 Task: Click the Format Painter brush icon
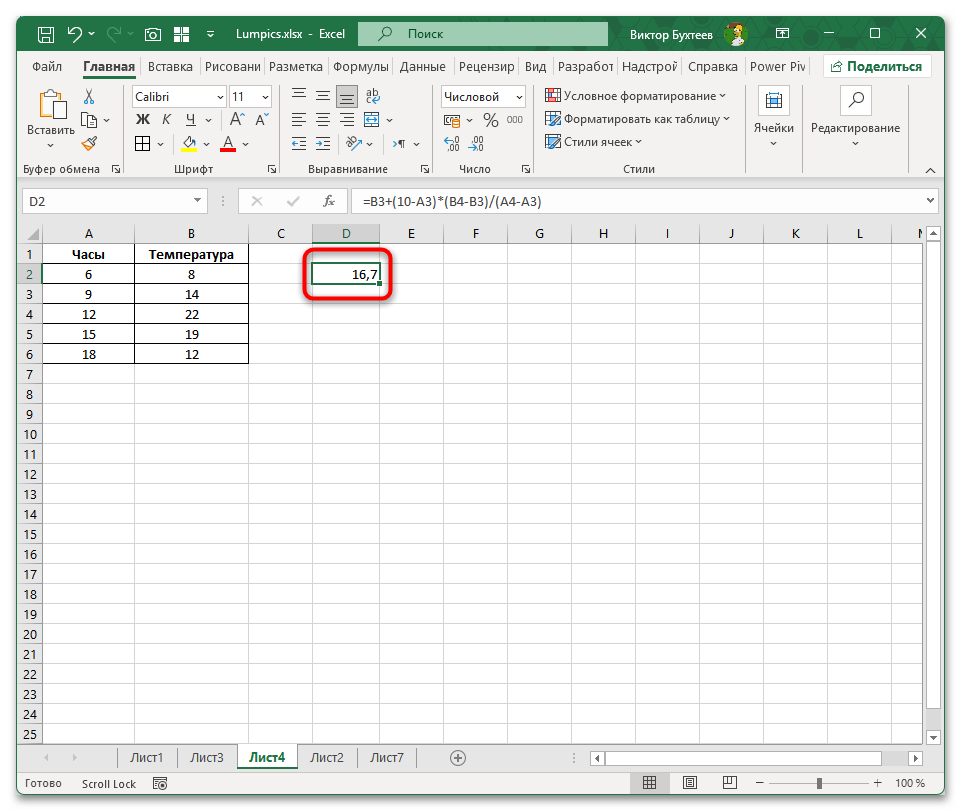(89, 143)
